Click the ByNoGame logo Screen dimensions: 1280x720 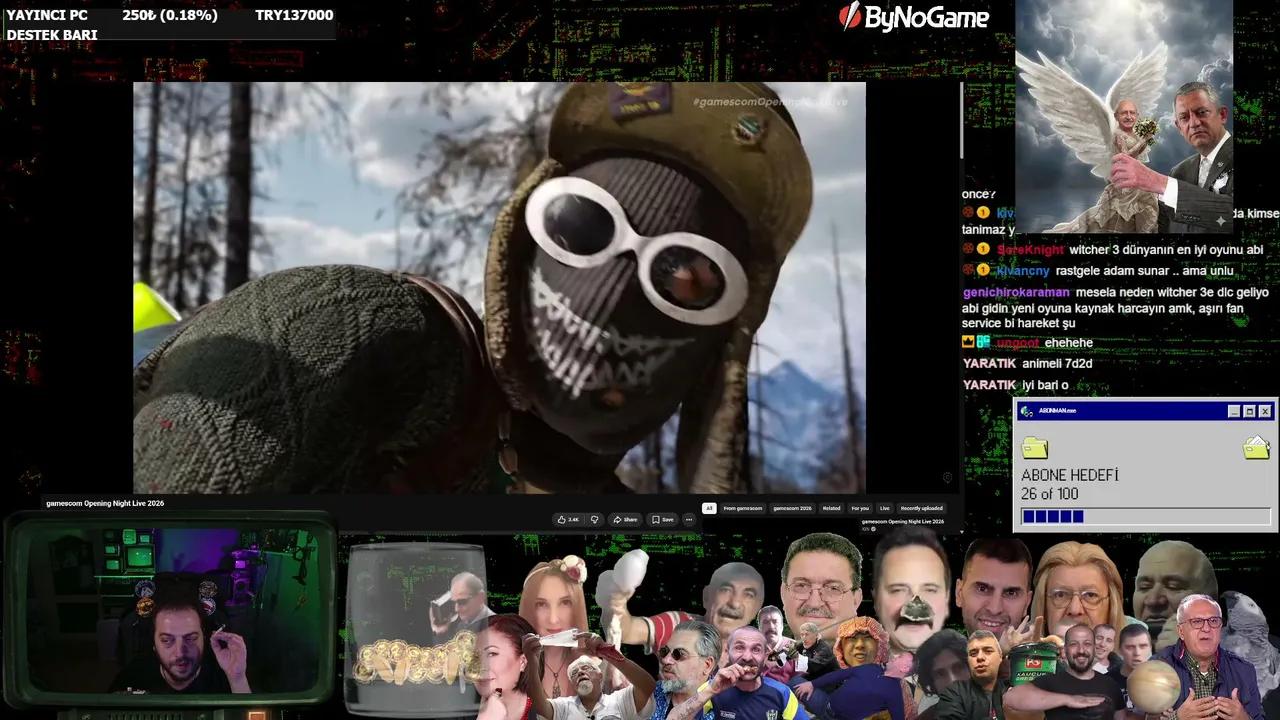(x=914, y=17)
